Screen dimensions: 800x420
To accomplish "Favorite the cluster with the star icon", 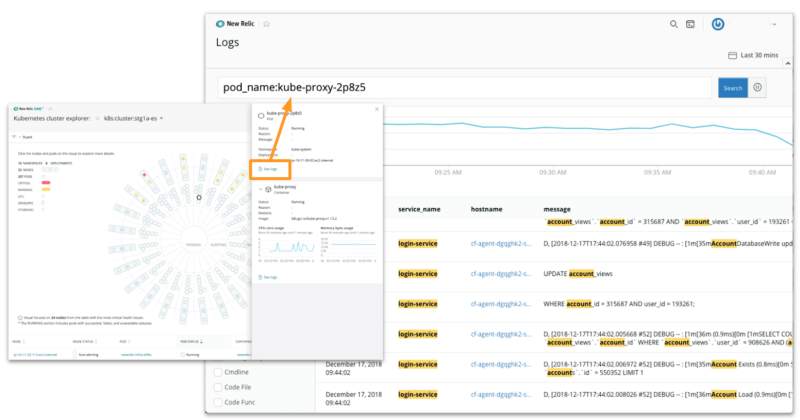I will click(97, 118).
